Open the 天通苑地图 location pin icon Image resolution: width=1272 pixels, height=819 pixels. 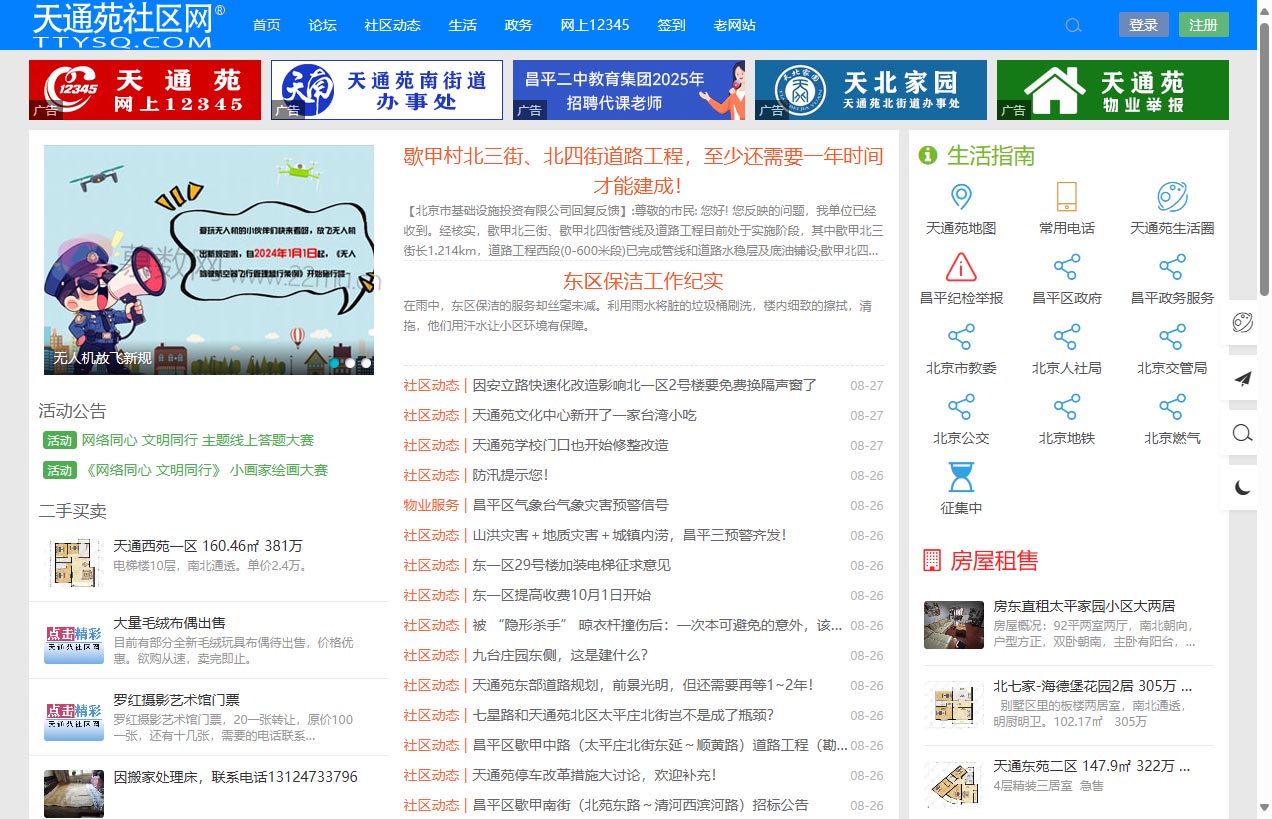[x=961, y=197]
